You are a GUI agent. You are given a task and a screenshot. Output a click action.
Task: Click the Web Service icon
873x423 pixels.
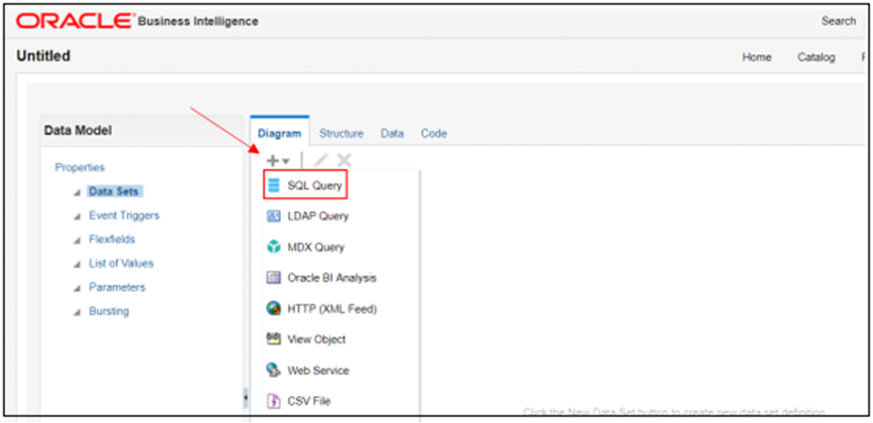click(274, 370)
